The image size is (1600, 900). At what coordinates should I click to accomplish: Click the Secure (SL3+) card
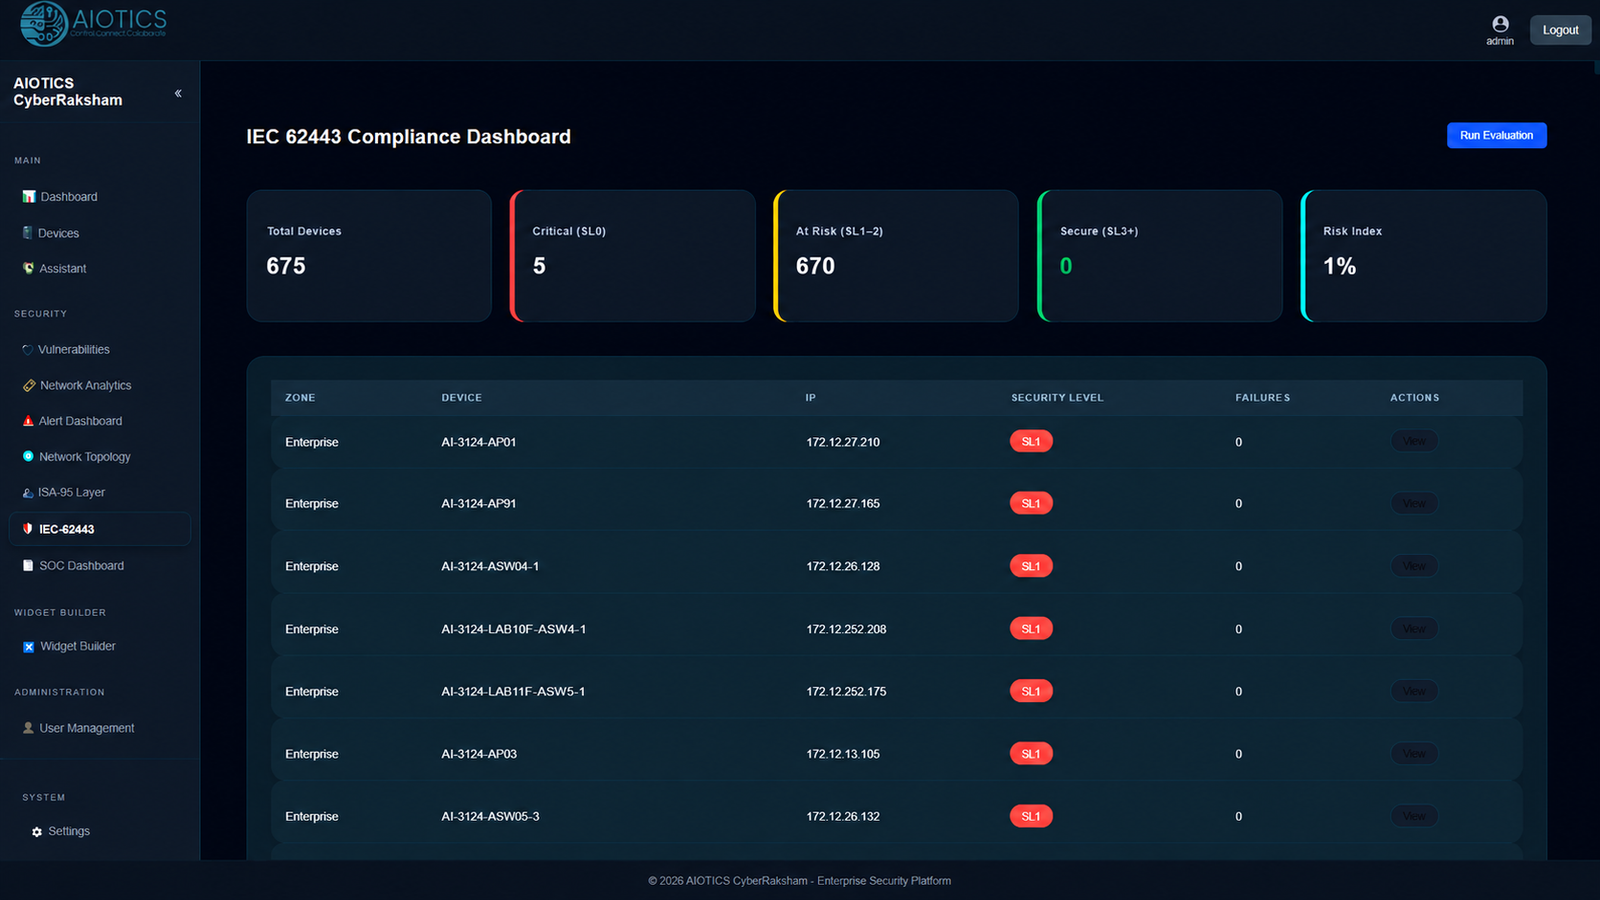click(x=1160, y=256)
